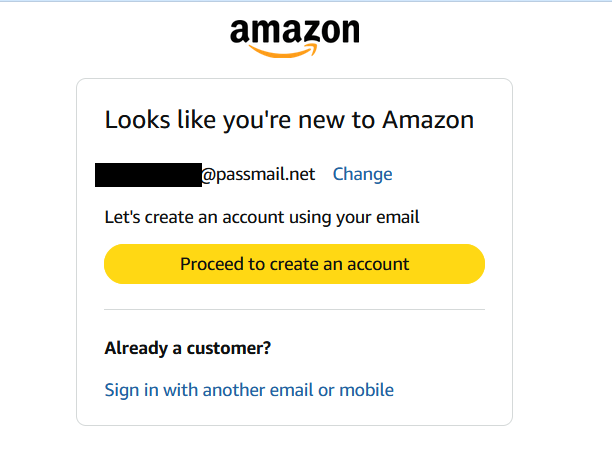
Task: Click the word Looks in the heading
Action: [134, 120]
